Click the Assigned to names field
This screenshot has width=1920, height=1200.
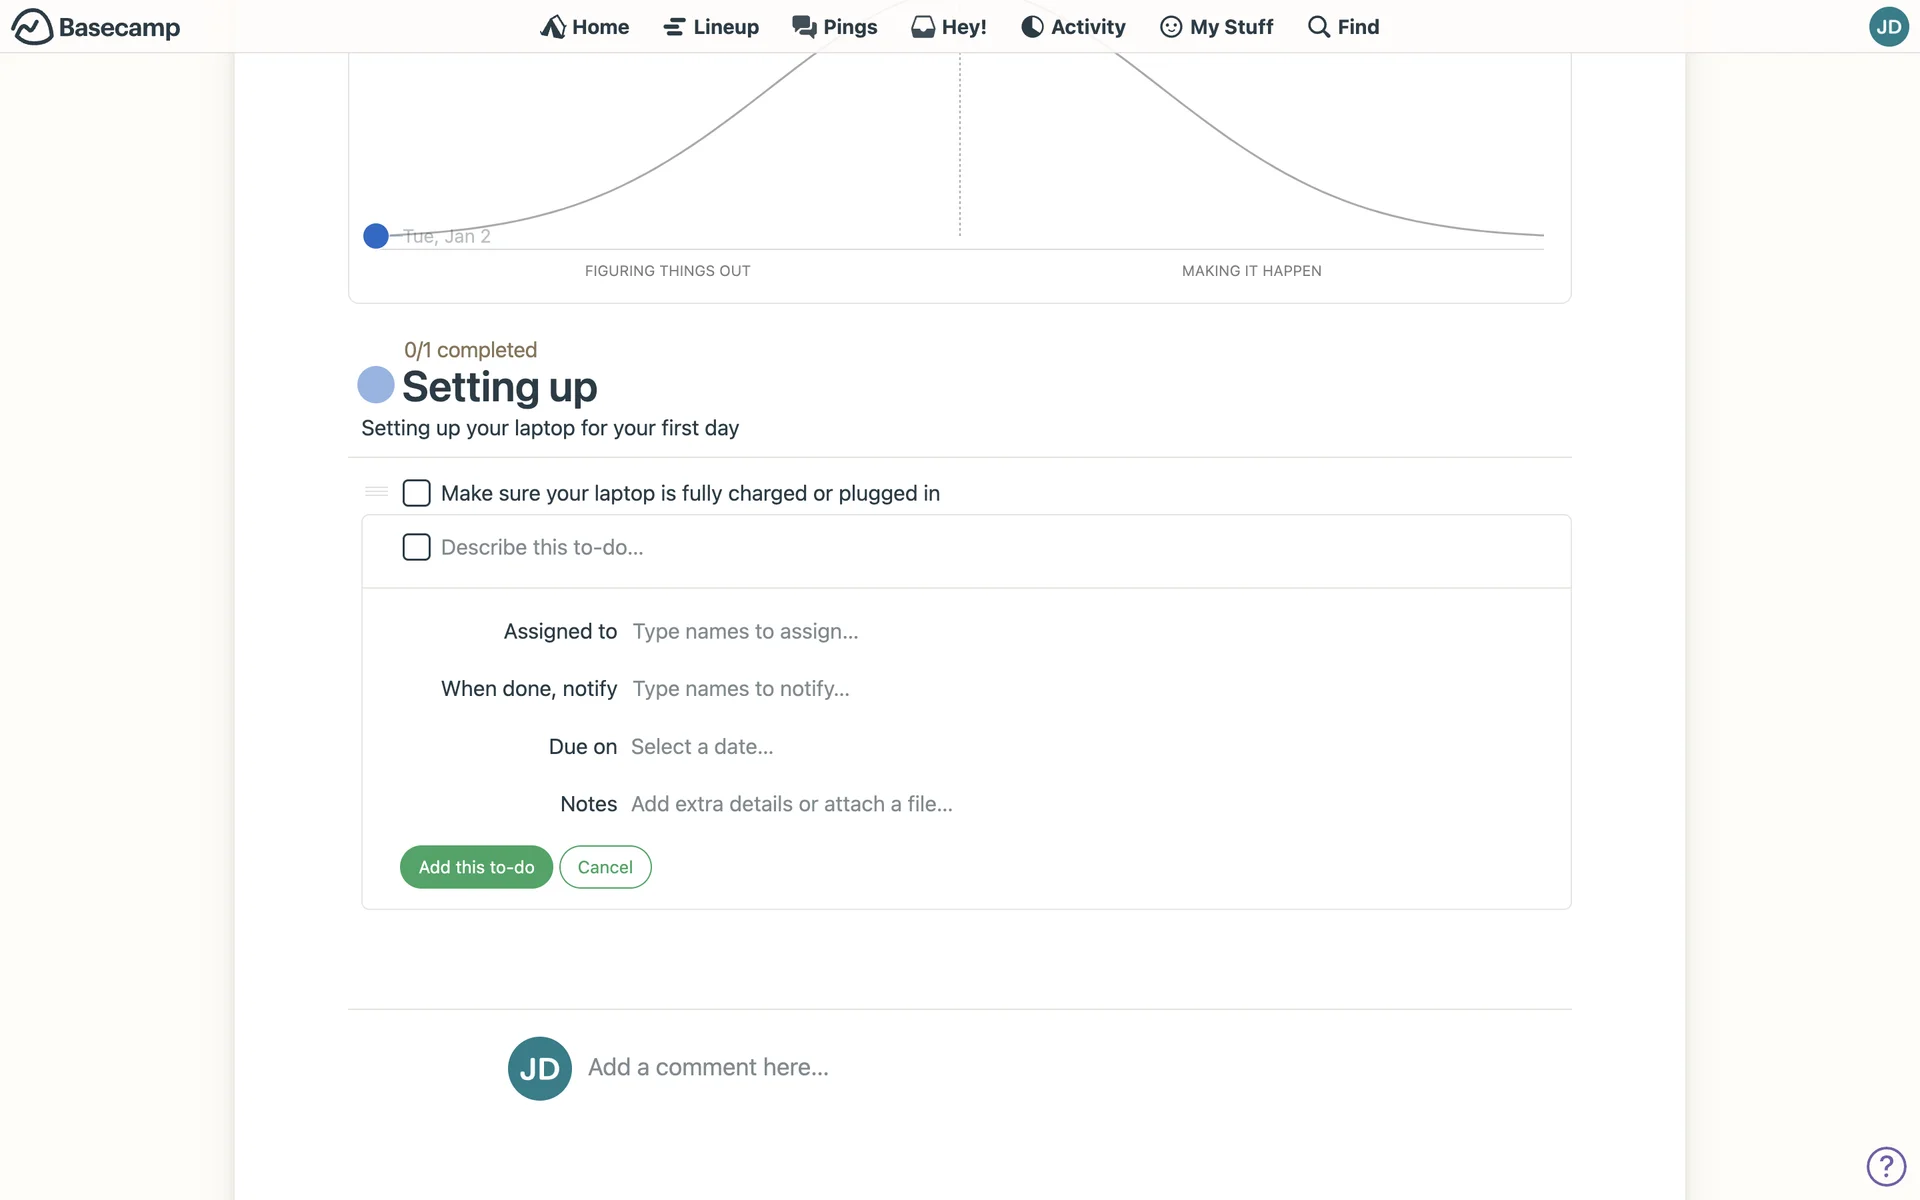pos(745,632)
